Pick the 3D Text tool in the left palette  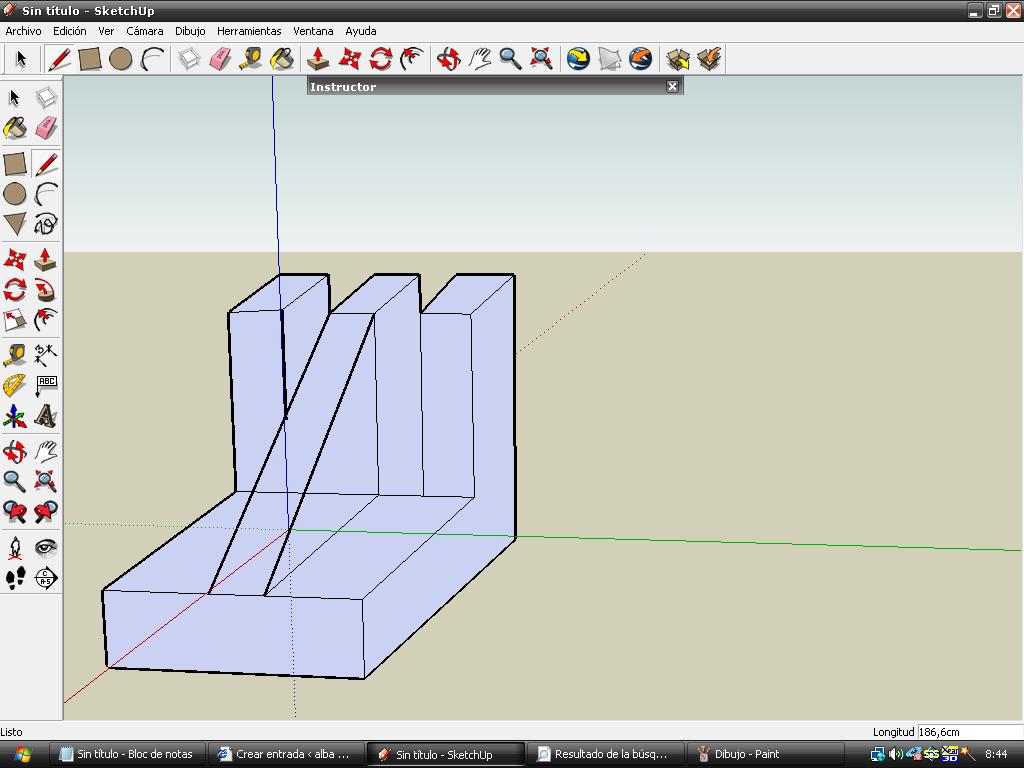click(46, 416)
